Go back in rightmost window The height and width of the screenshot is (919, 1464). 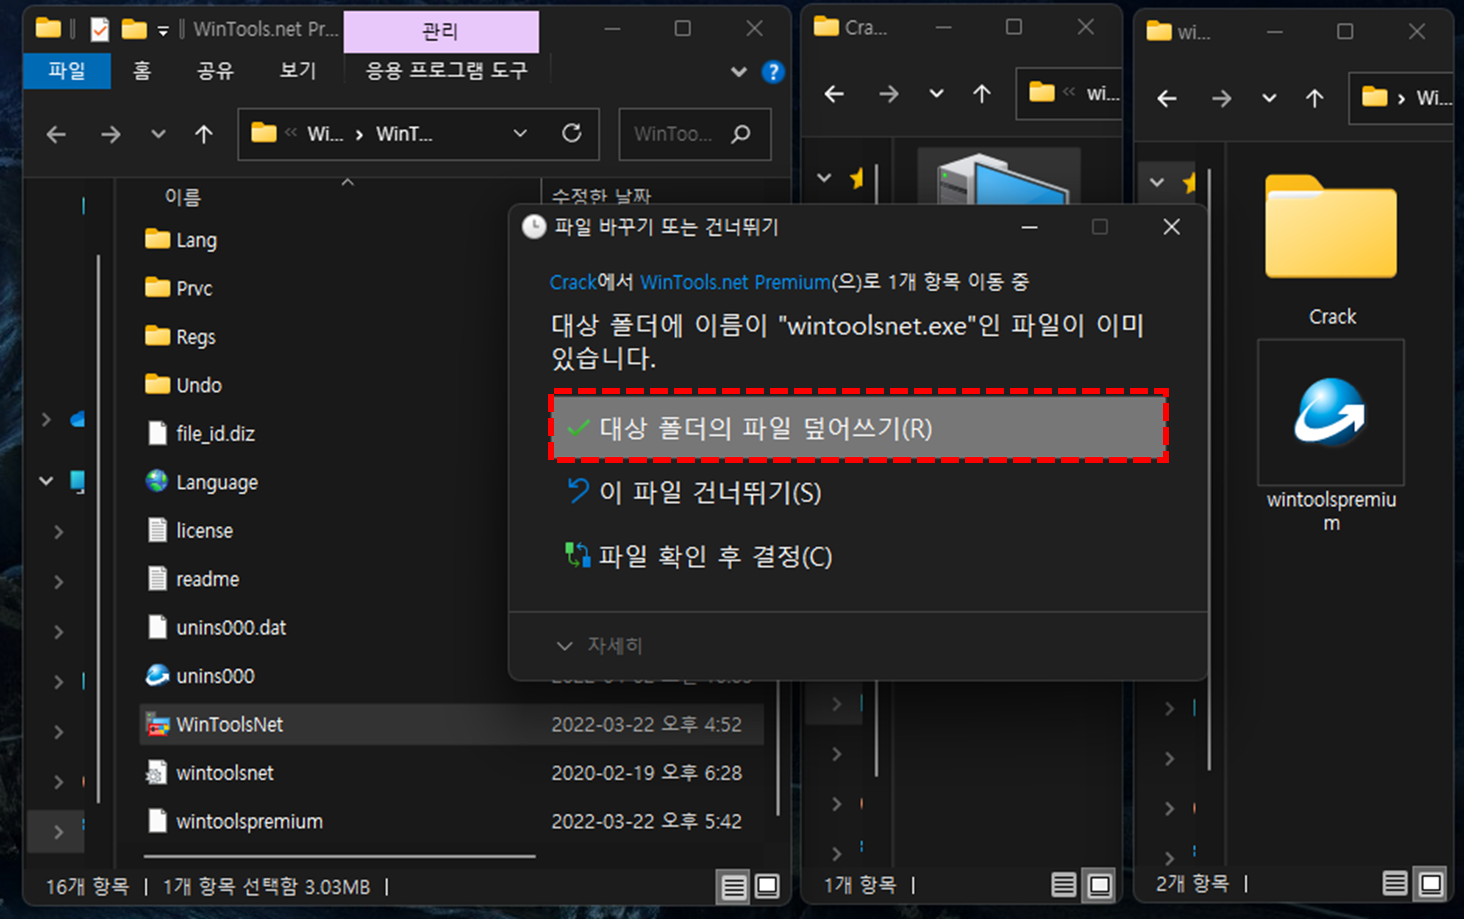[1166, 98]
